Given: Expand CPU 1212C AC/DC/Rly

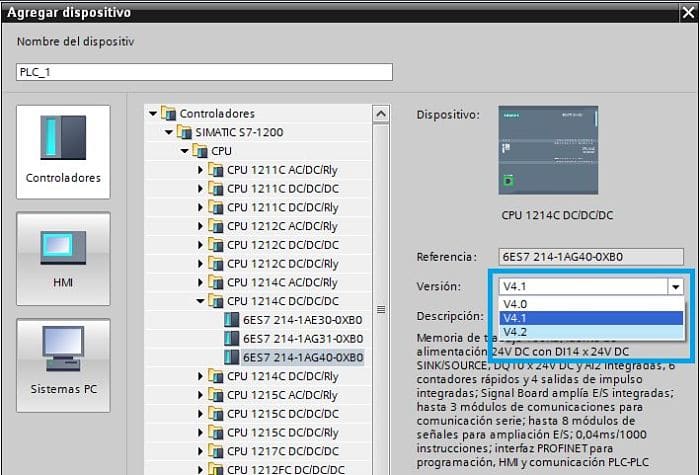Looking at the screenshot, I should pos(200,226).
